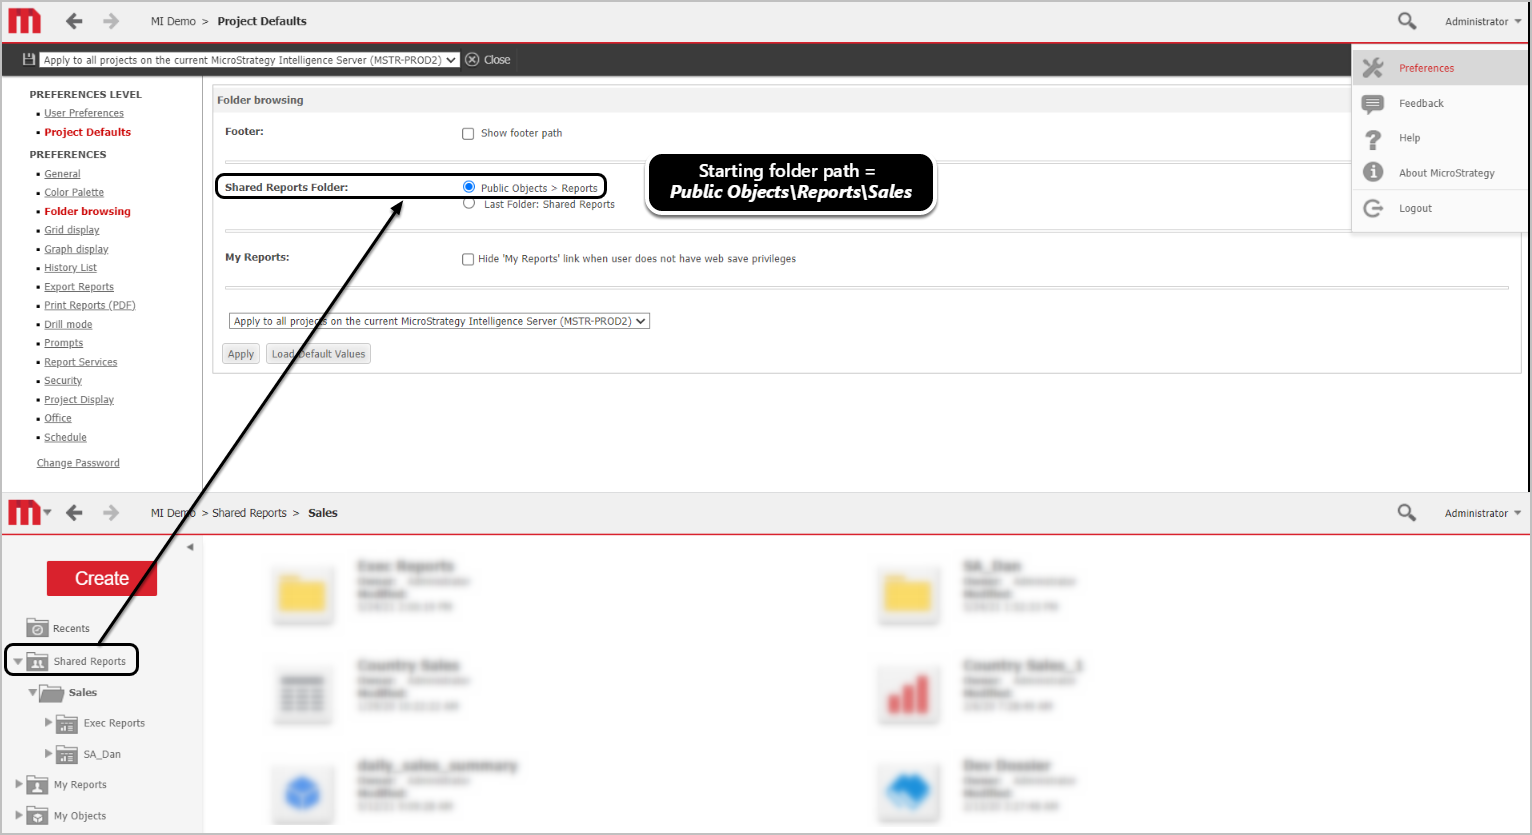Open the Administrator menu in the Project Defaults header

coord(1483,21)
